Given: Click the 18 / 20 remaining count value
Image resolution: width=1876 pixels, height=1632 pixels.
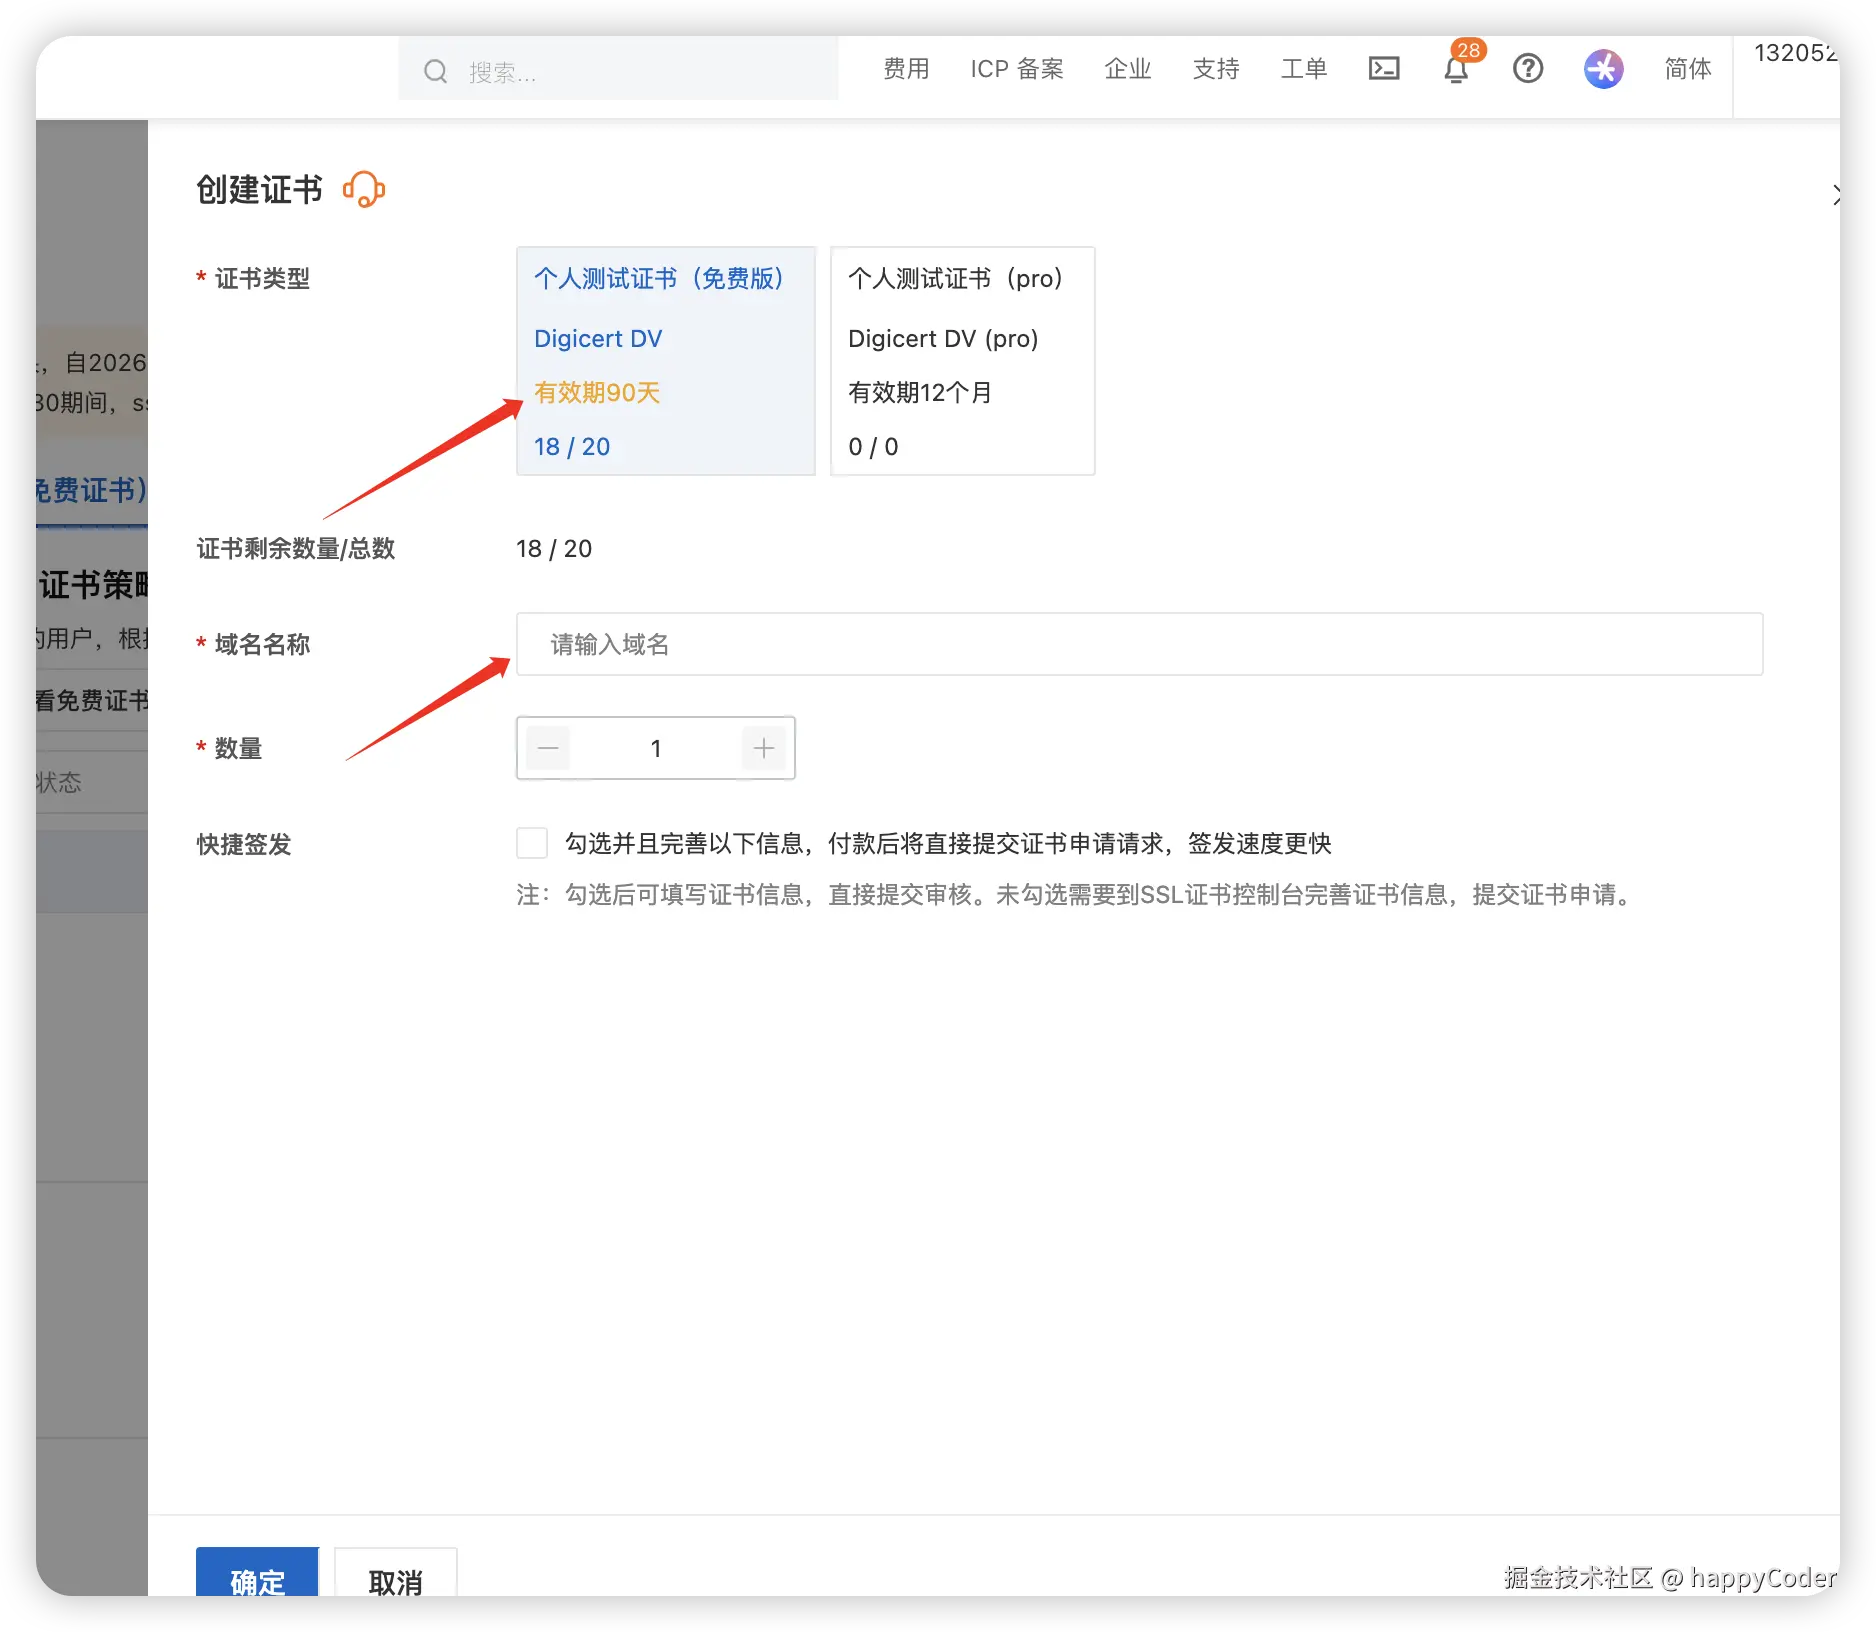Looking at the screenshot, I should point(554,549).
